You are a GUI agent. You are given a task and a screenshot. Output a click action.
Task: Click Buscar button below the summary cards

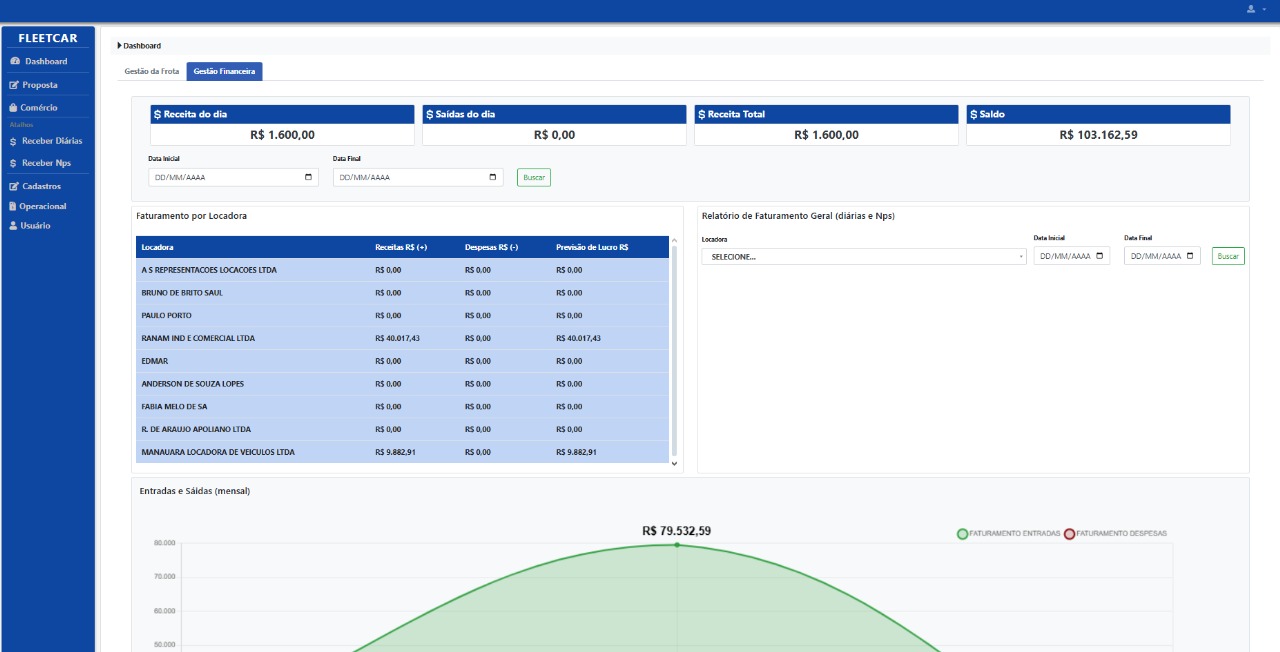click(x=534, y=177)
